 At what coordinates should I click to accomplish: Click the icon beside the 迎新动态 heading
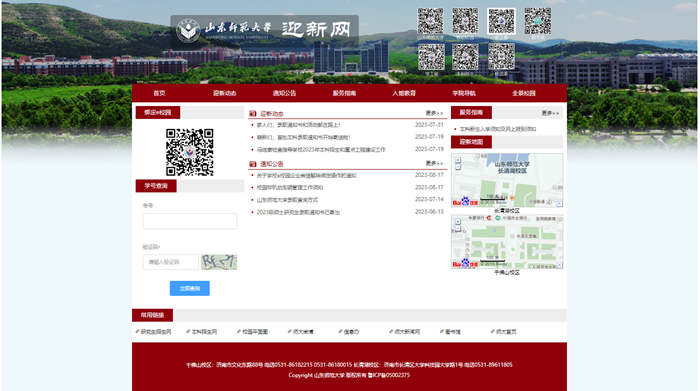click(253, 114)
